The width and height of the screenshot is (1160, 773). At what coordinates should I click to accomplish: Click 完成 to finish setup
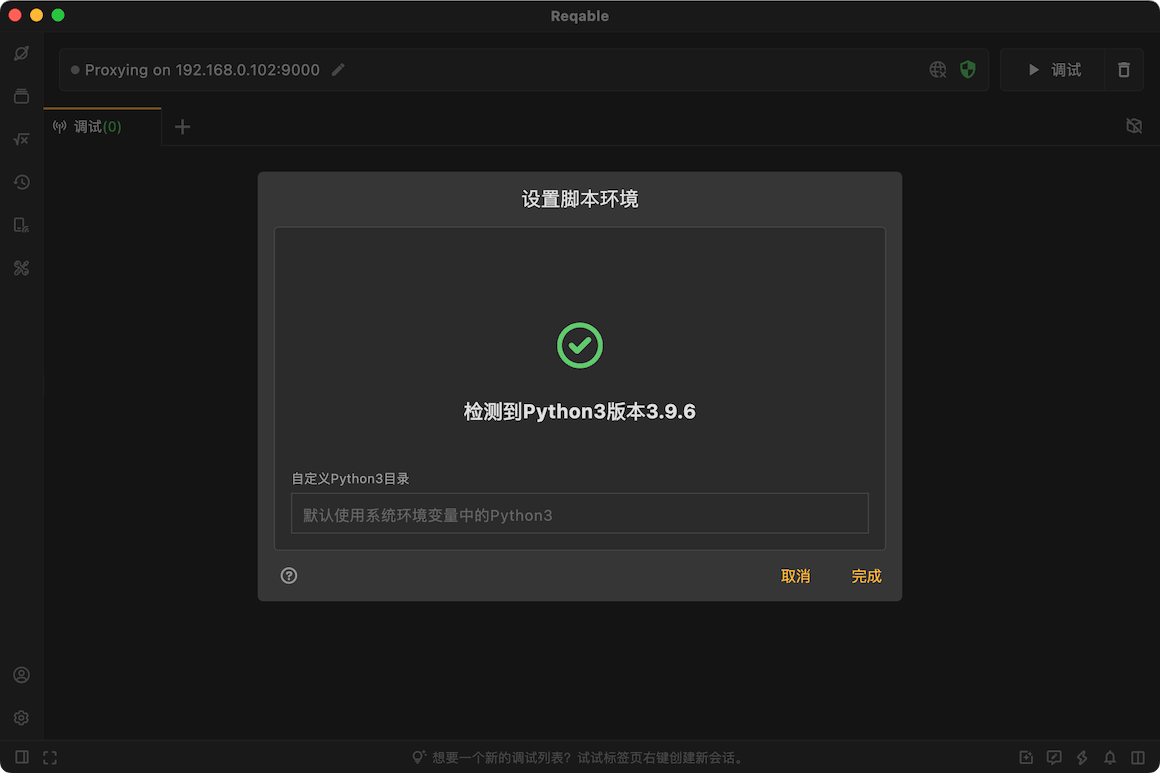(866, 576)
